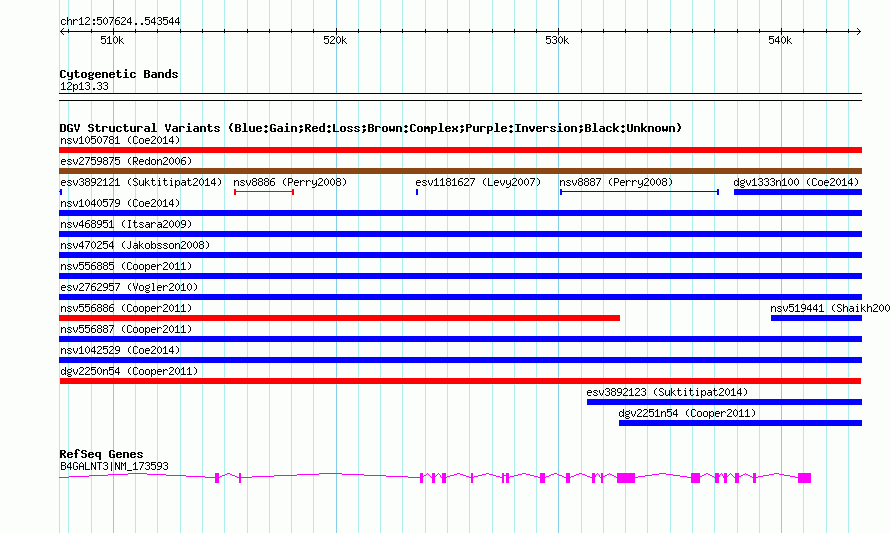
Task: Open the upper nsv556885 (Cooper2011) label
Action: 126,266
